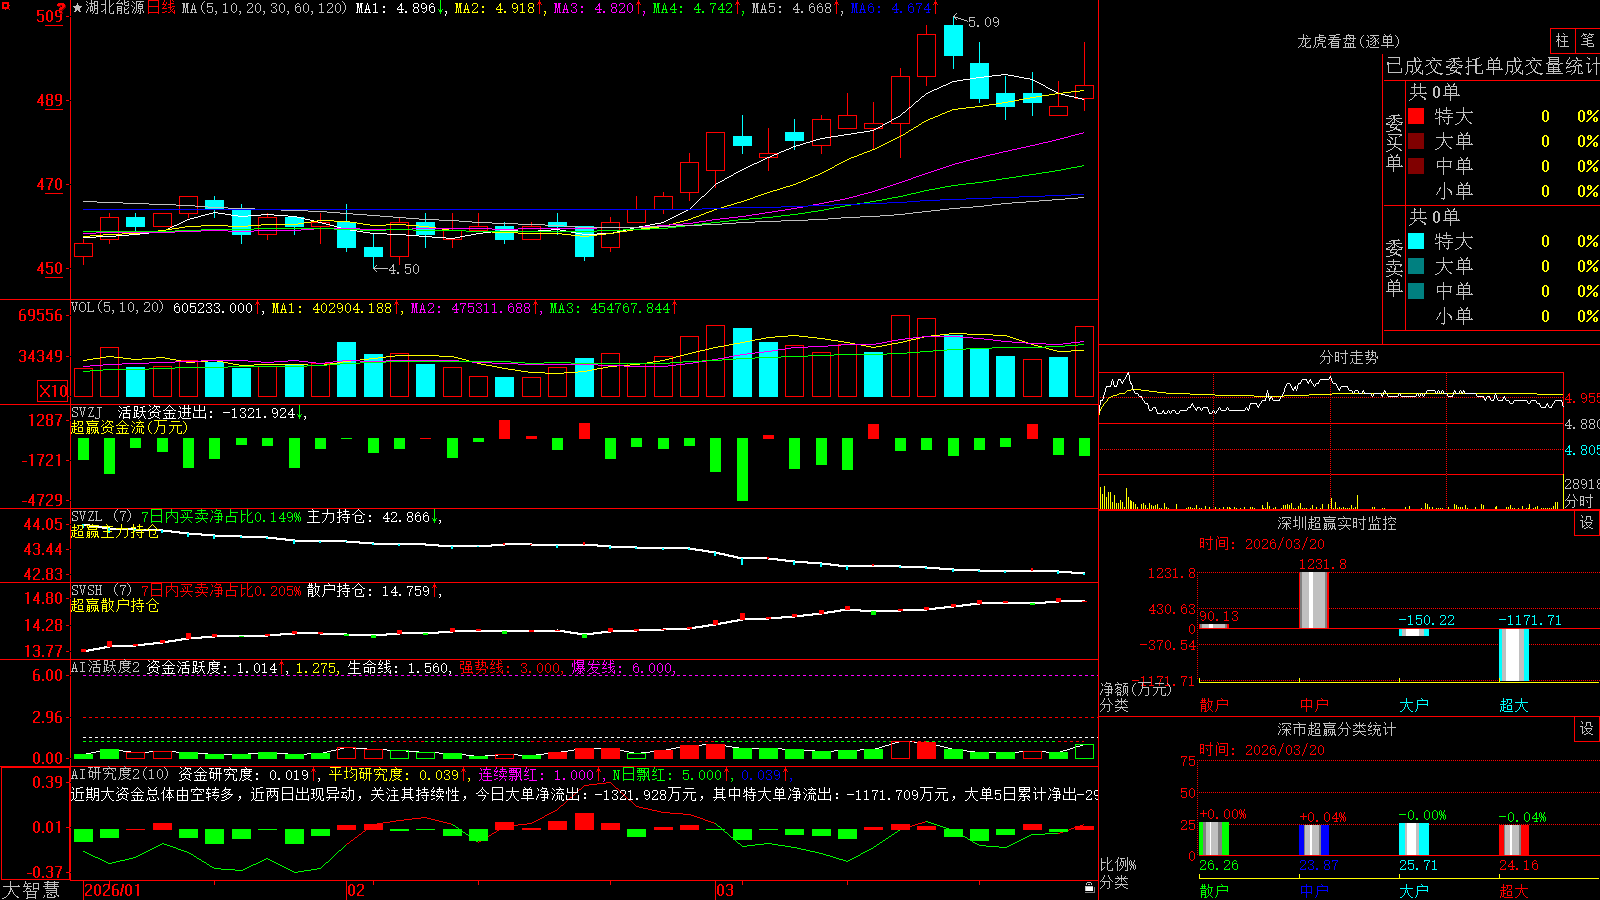Open 设 settings in 深市超赢分类统计 panel
The image size is (1600, 900).
[x=1587, y=729]
